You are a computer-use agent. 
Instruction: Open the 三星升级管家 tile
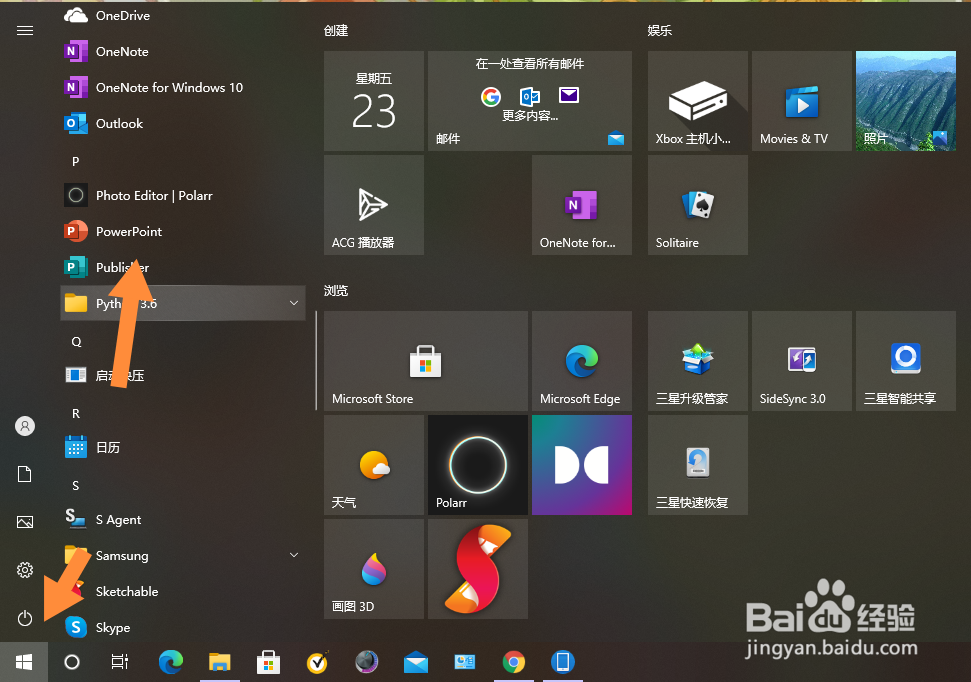(698, 361)
